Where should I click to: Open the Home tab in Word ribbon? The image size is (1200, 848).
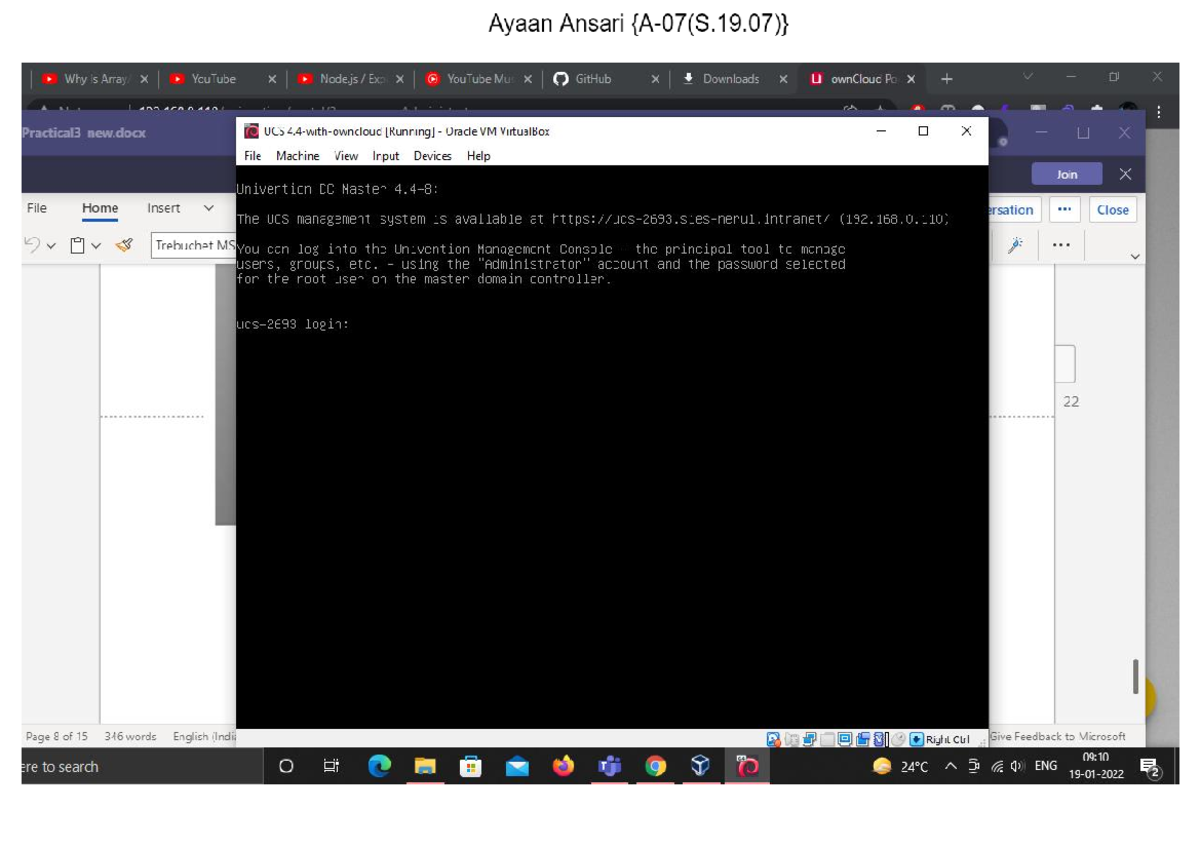point(100,208)
